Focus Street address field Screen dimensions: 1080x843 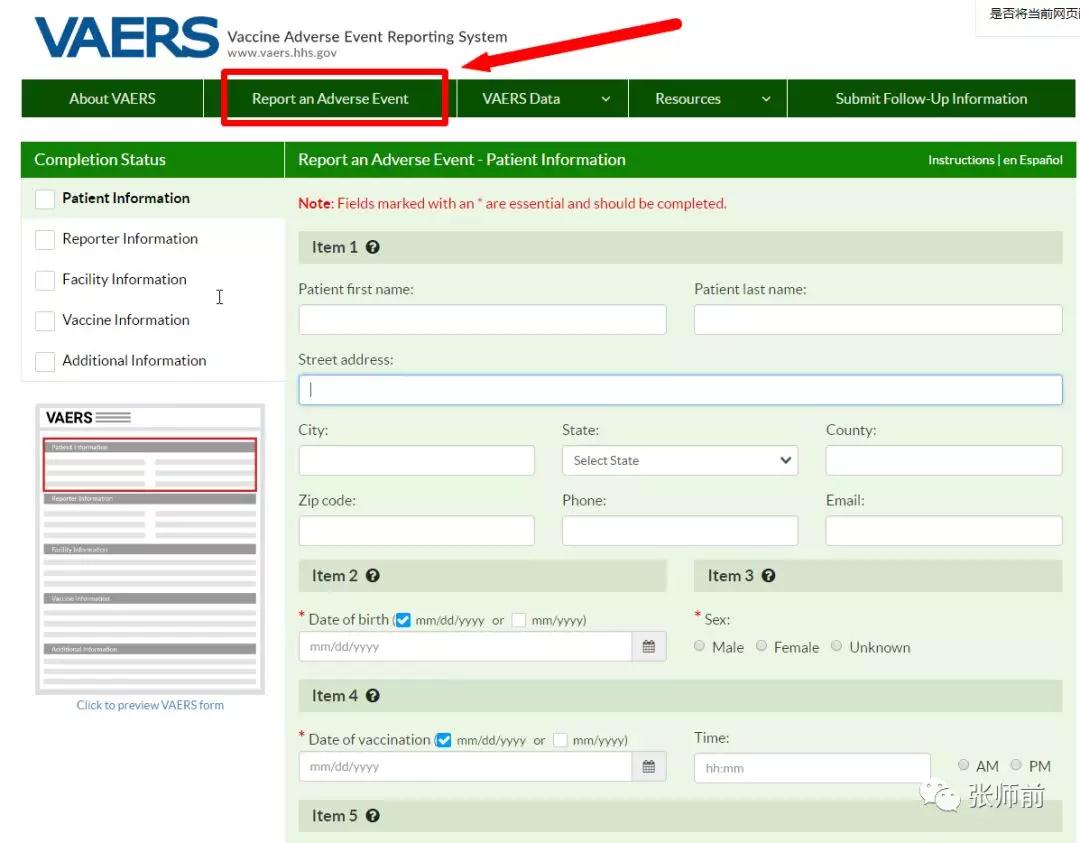(x=681, y=390)
